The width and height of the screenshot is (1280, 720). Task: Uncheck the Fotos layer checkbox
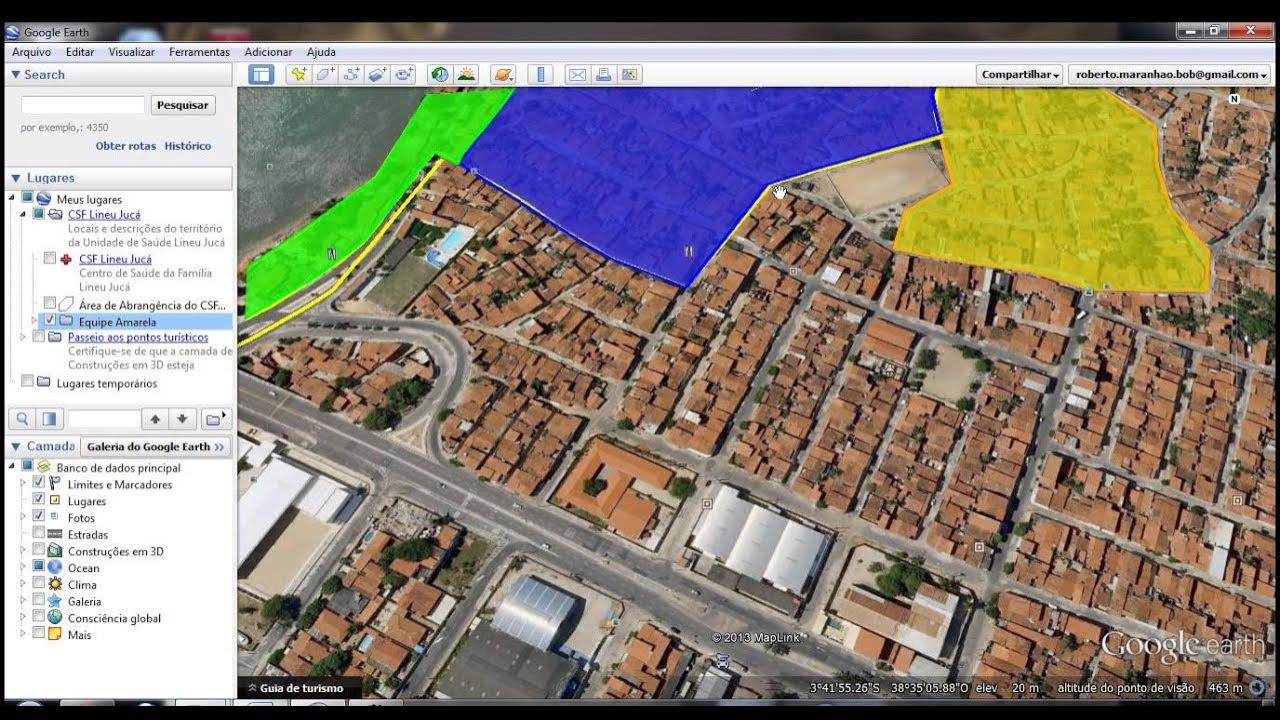[39, 516]
